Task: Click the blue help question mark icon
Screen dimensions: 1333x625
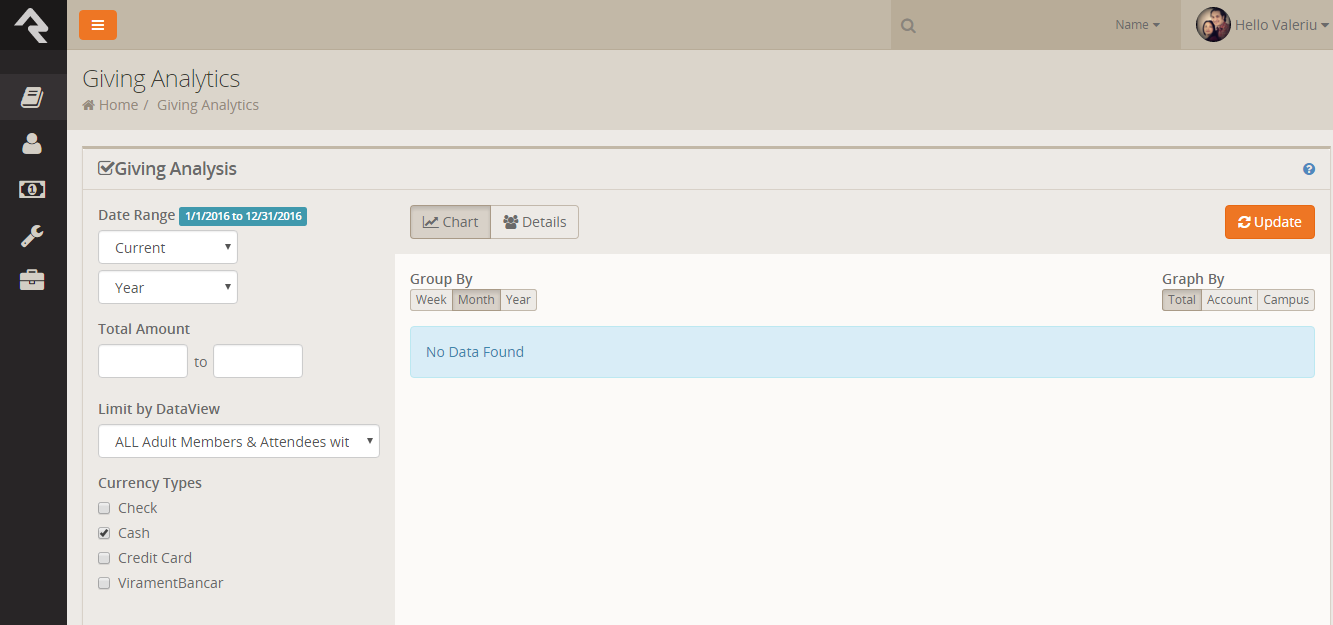Action: click(1308, 169)
